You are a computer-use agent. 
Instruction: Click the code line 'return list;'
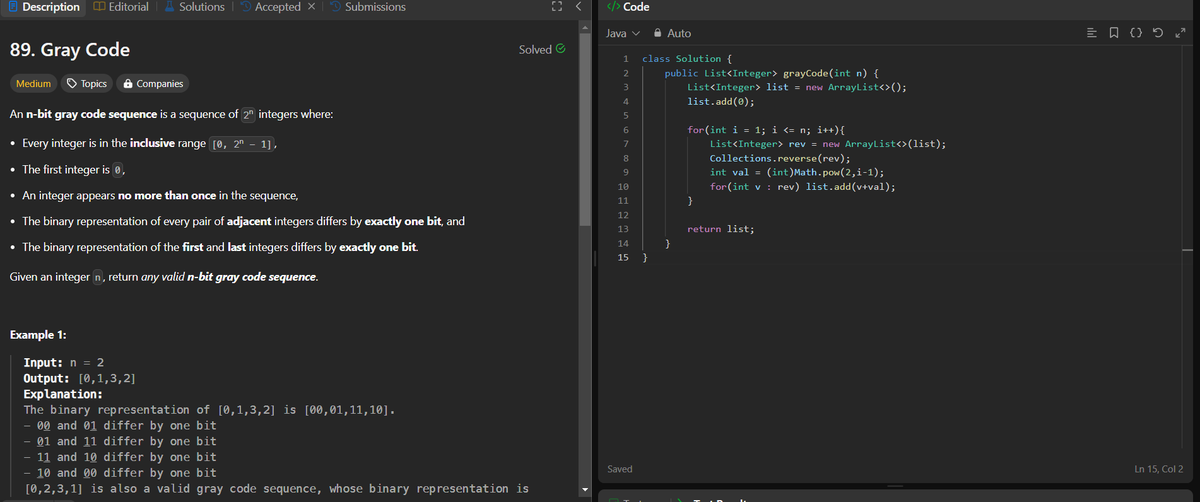tap(720, 229)
